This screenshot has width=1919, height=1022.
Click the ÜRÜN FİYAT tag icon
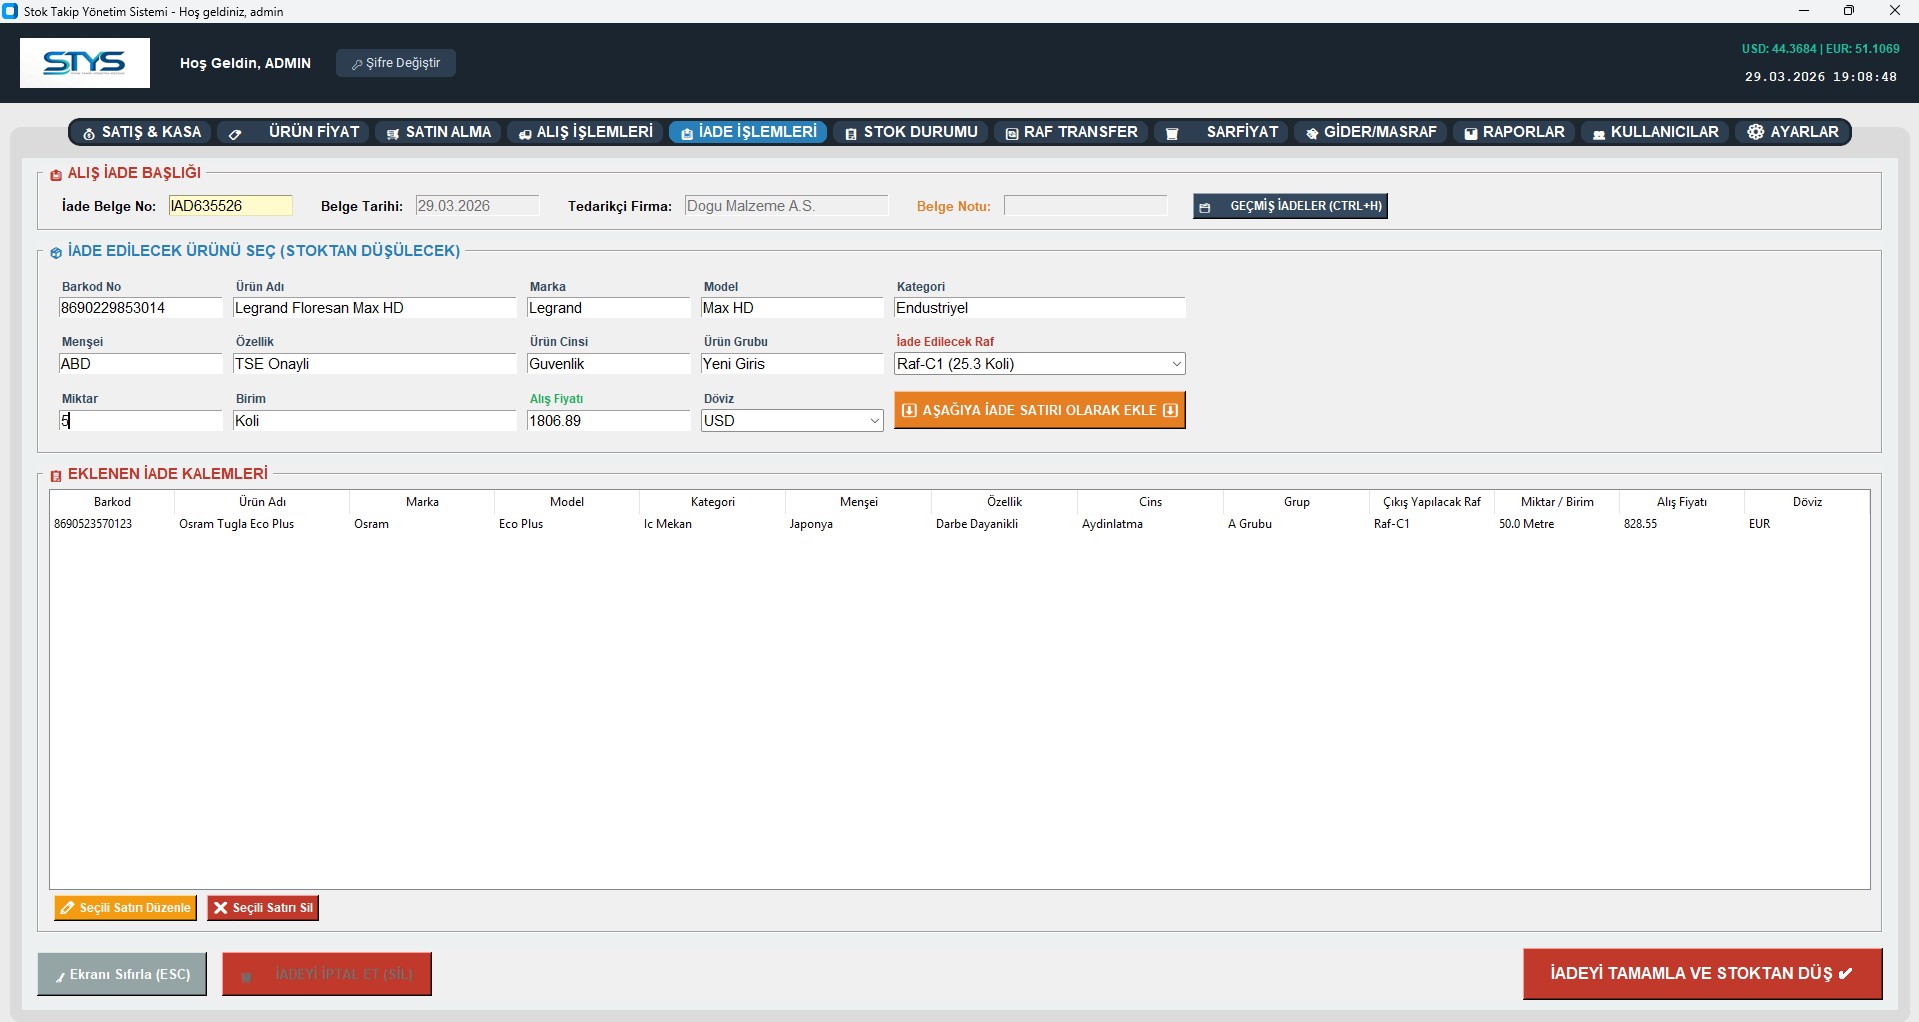236,133
